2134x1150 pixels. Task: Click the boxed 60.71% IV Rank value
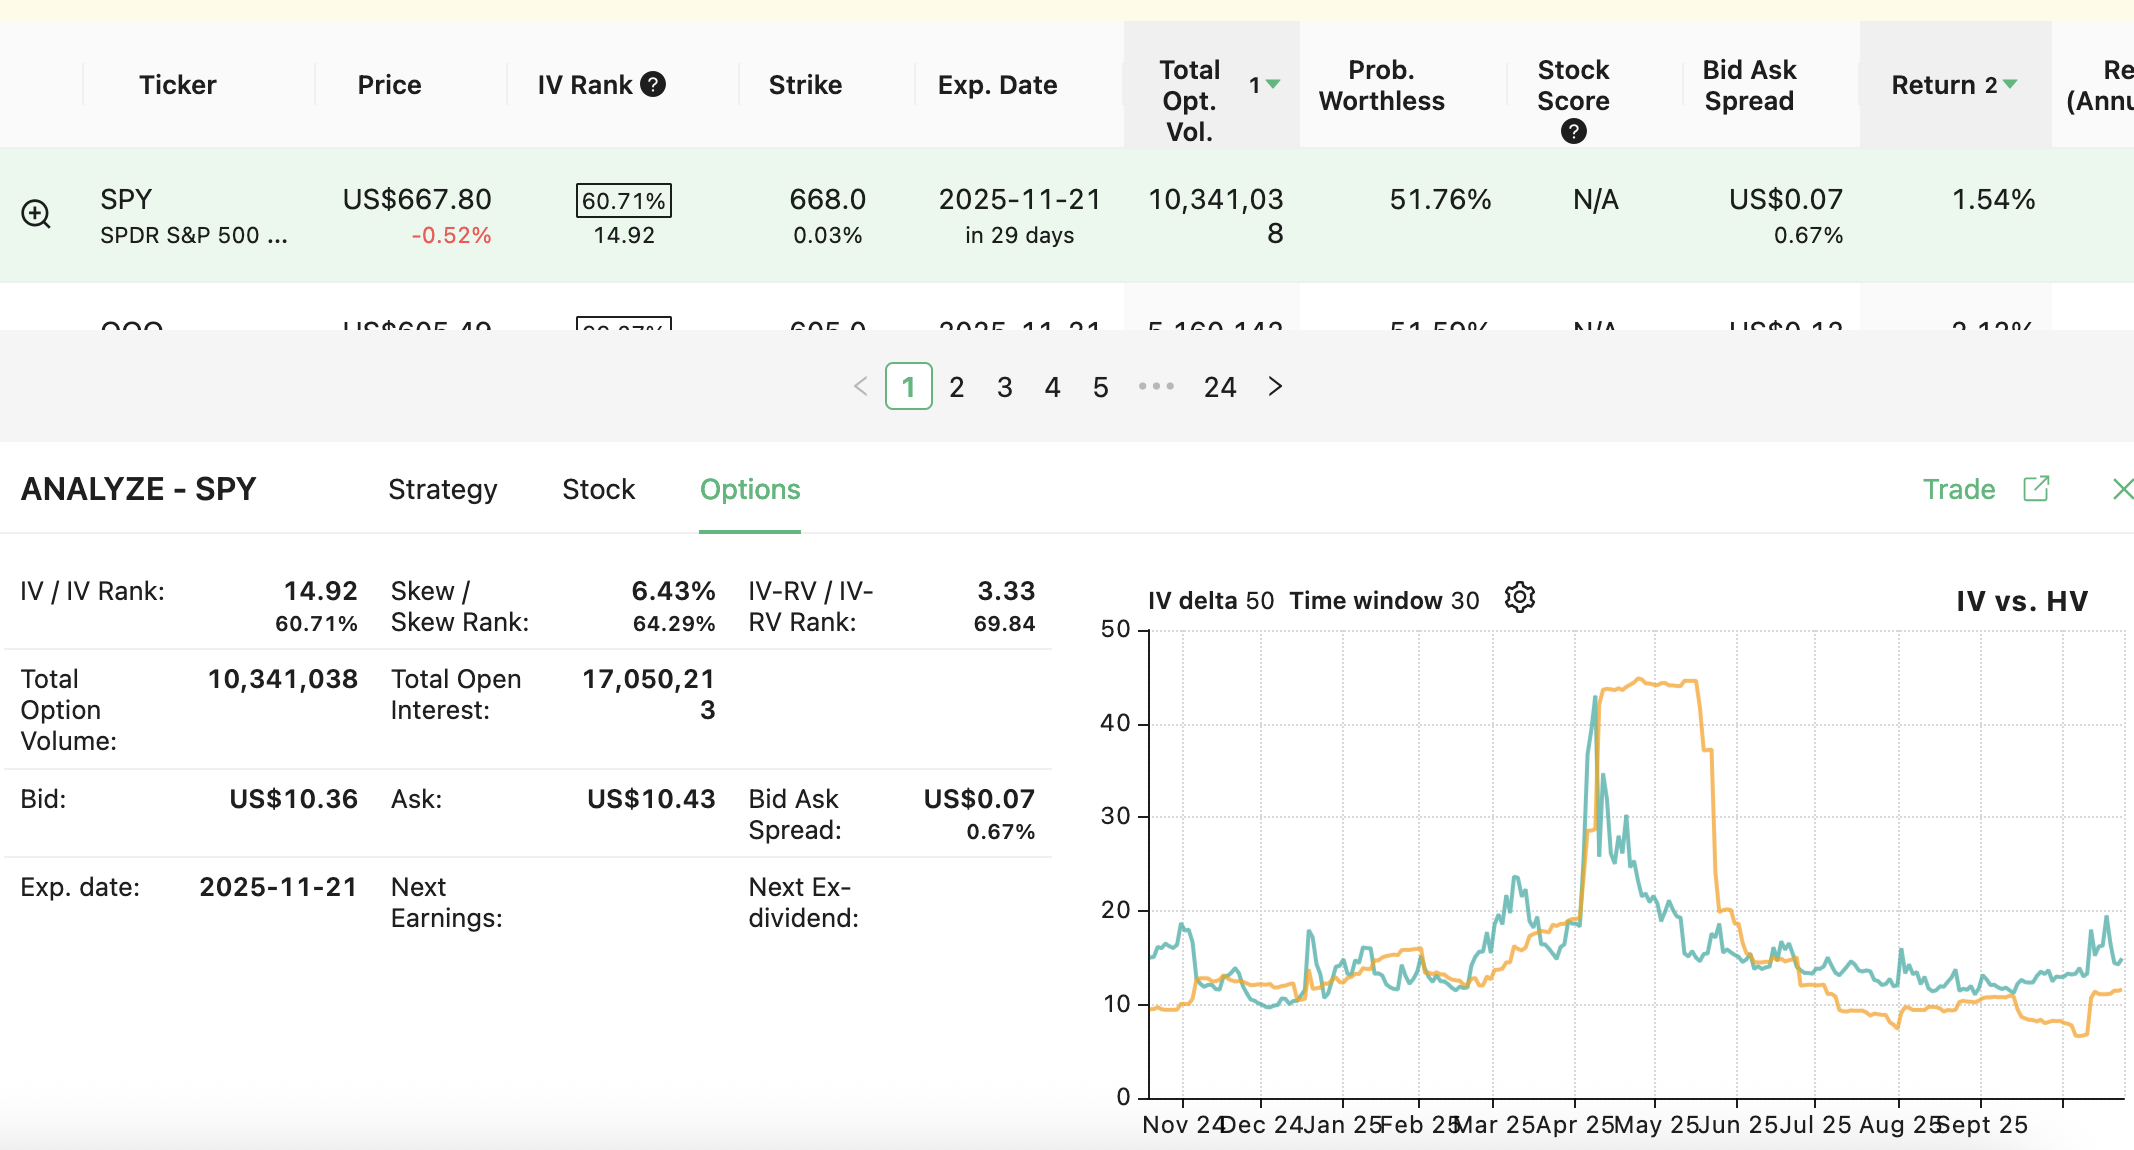click(623, 200)
